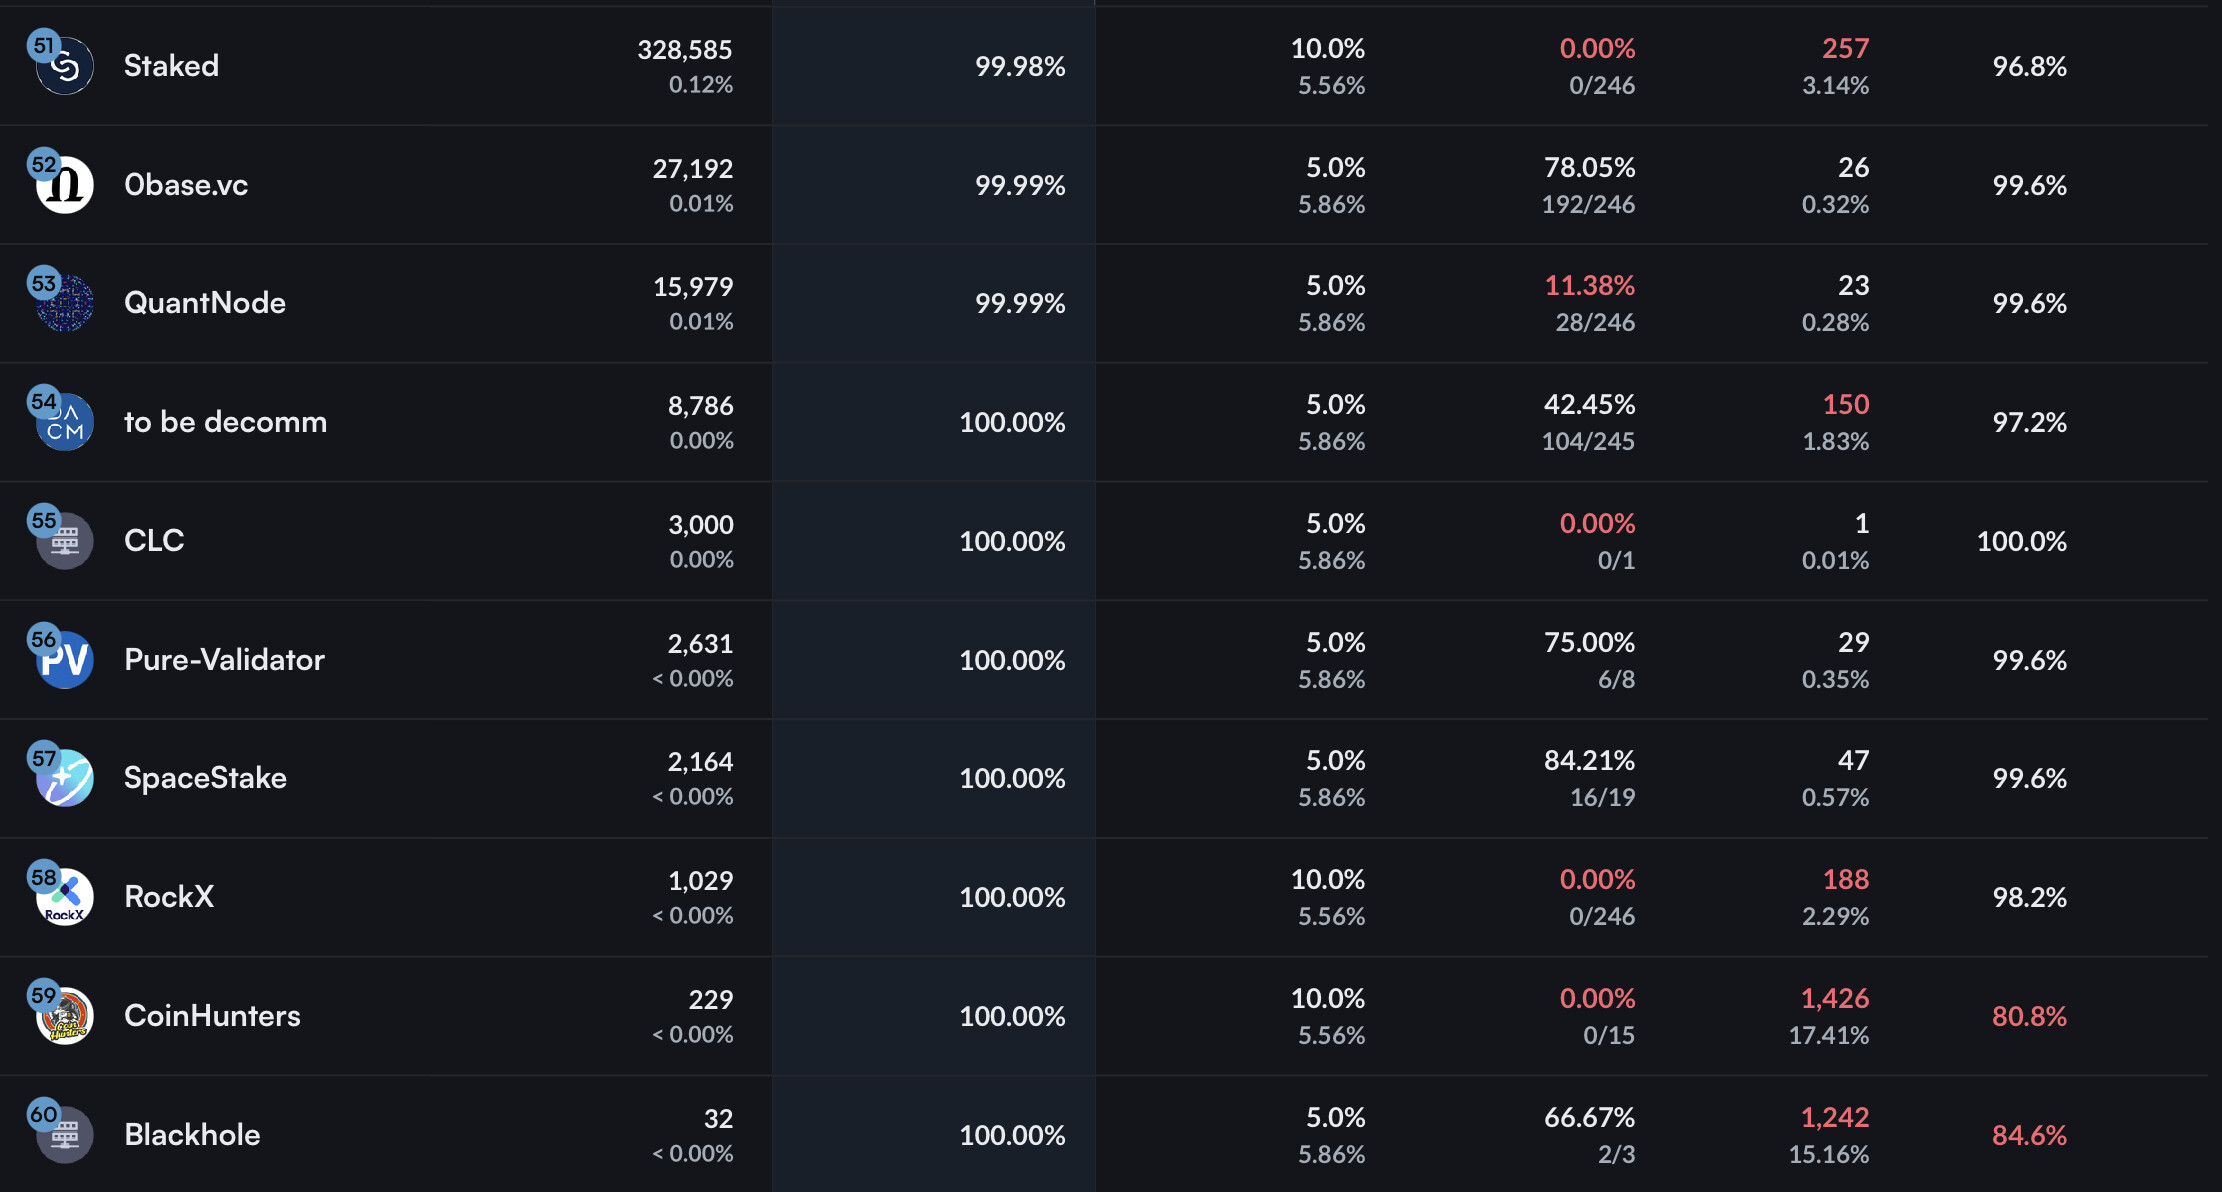Click the RockX validator logo
This screenshot has height=1192, width=2222.
click(65, 898)
